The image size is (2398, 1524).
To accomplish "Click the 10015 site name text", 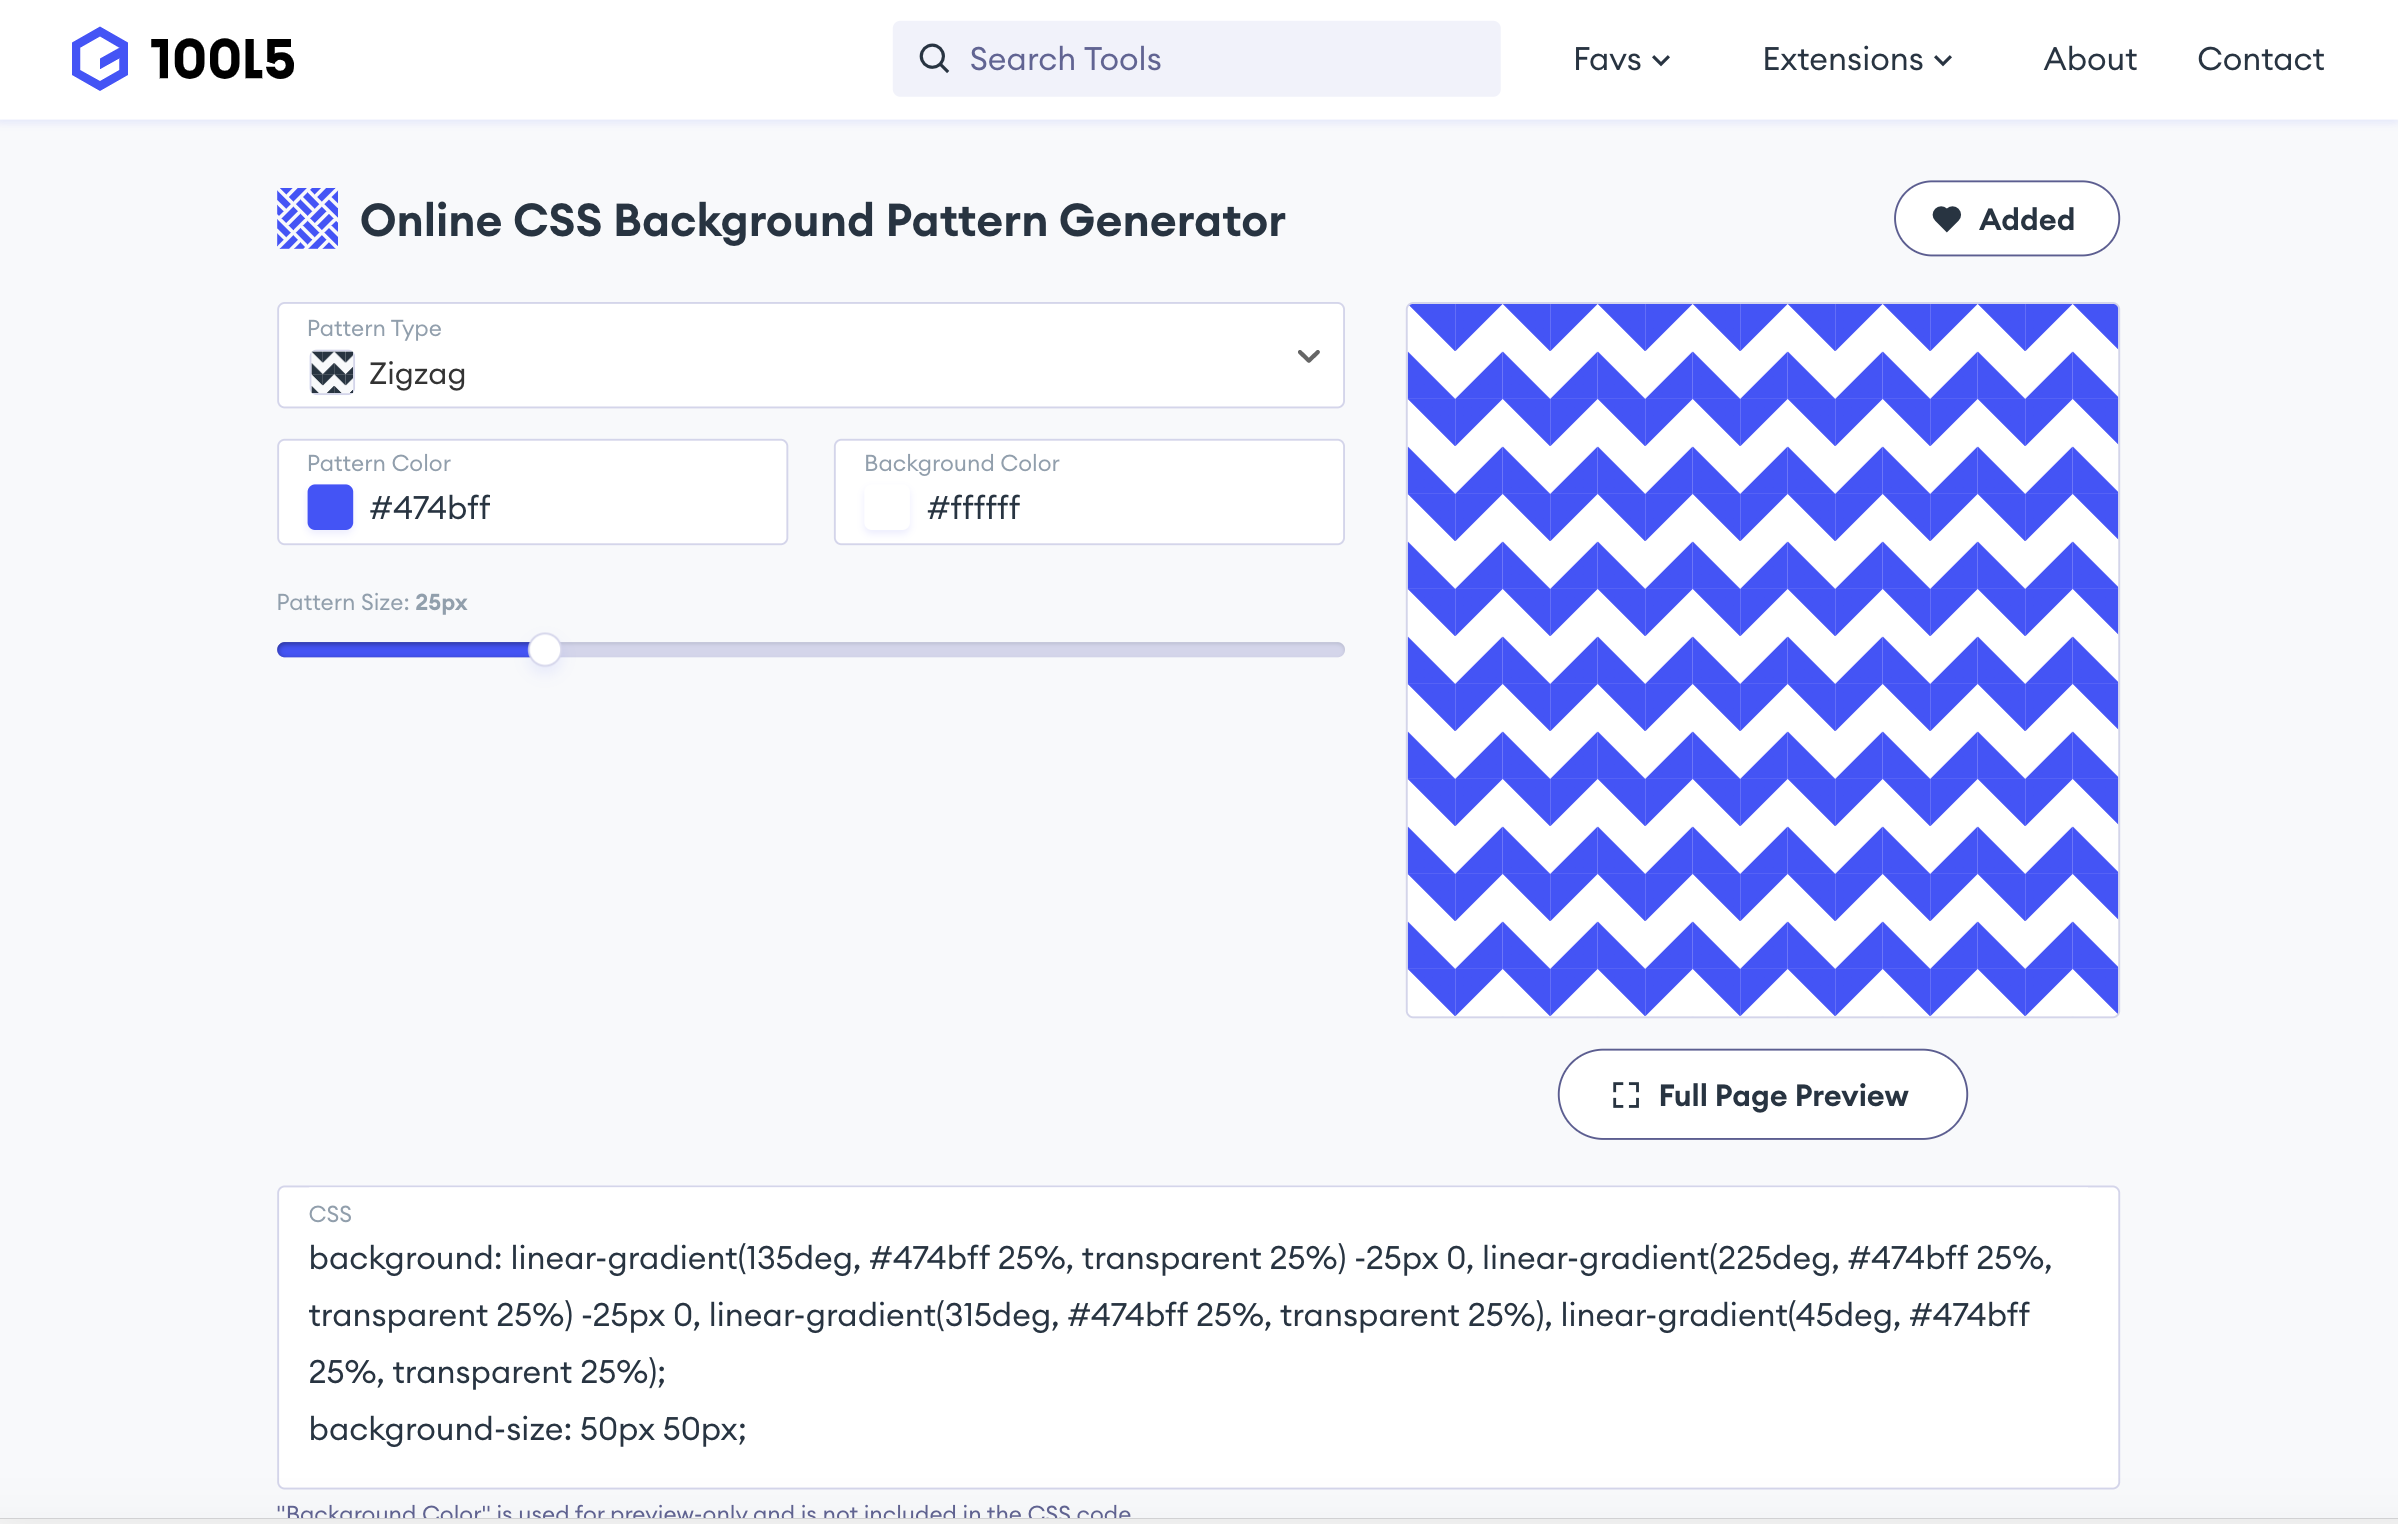I will pyautogui.click(x=222, y=59).
